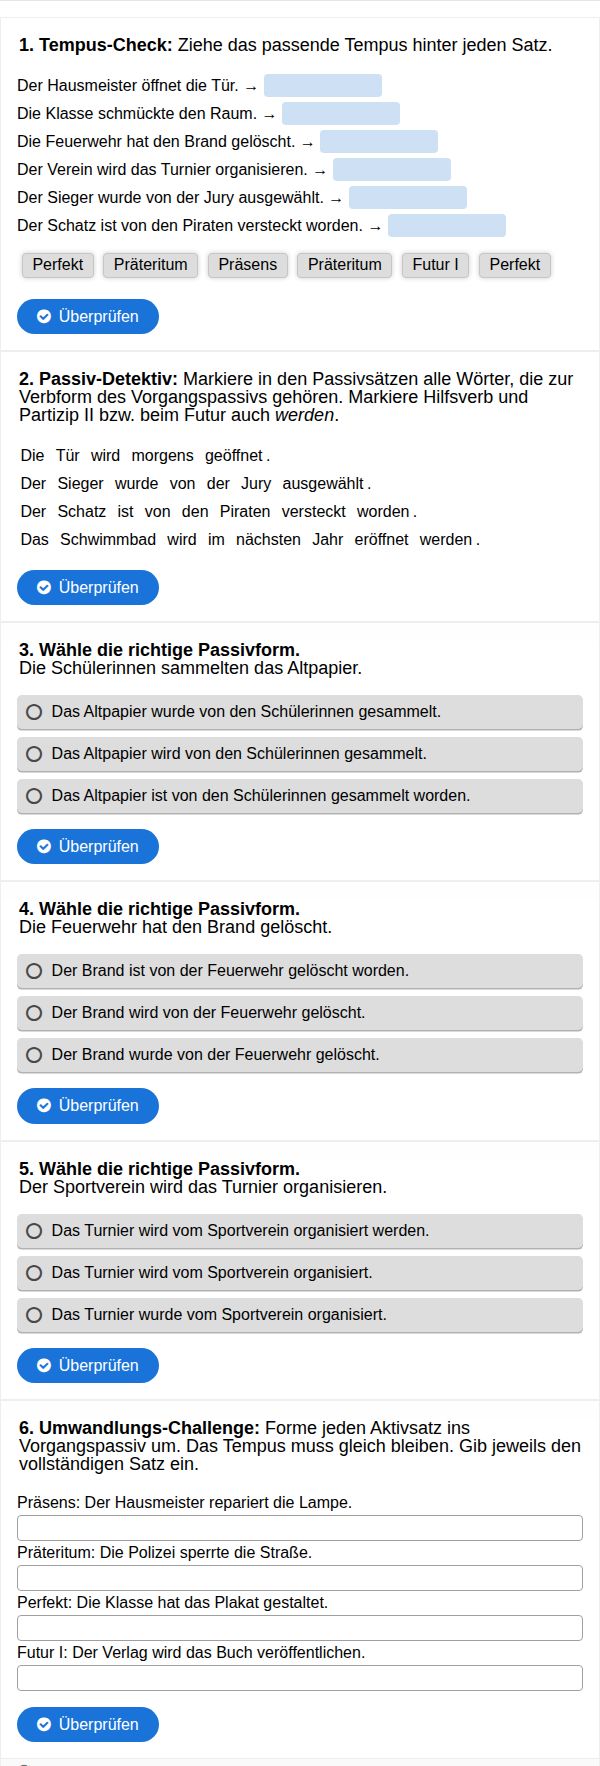
Task: Choose 'Der Brand wurde von der Feuerwehr gelöscht'
Action: pos(300,1055)
